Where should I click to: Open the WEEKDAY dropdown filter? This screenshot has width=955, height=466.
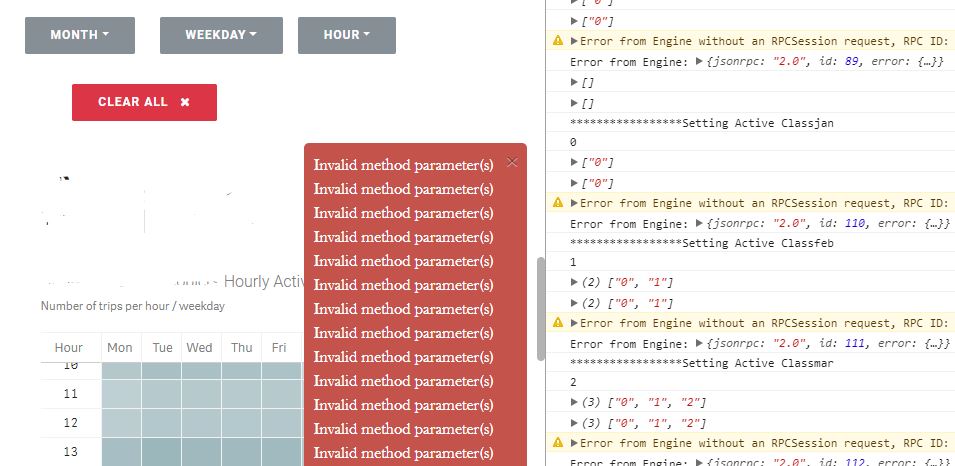pos(221,35)
